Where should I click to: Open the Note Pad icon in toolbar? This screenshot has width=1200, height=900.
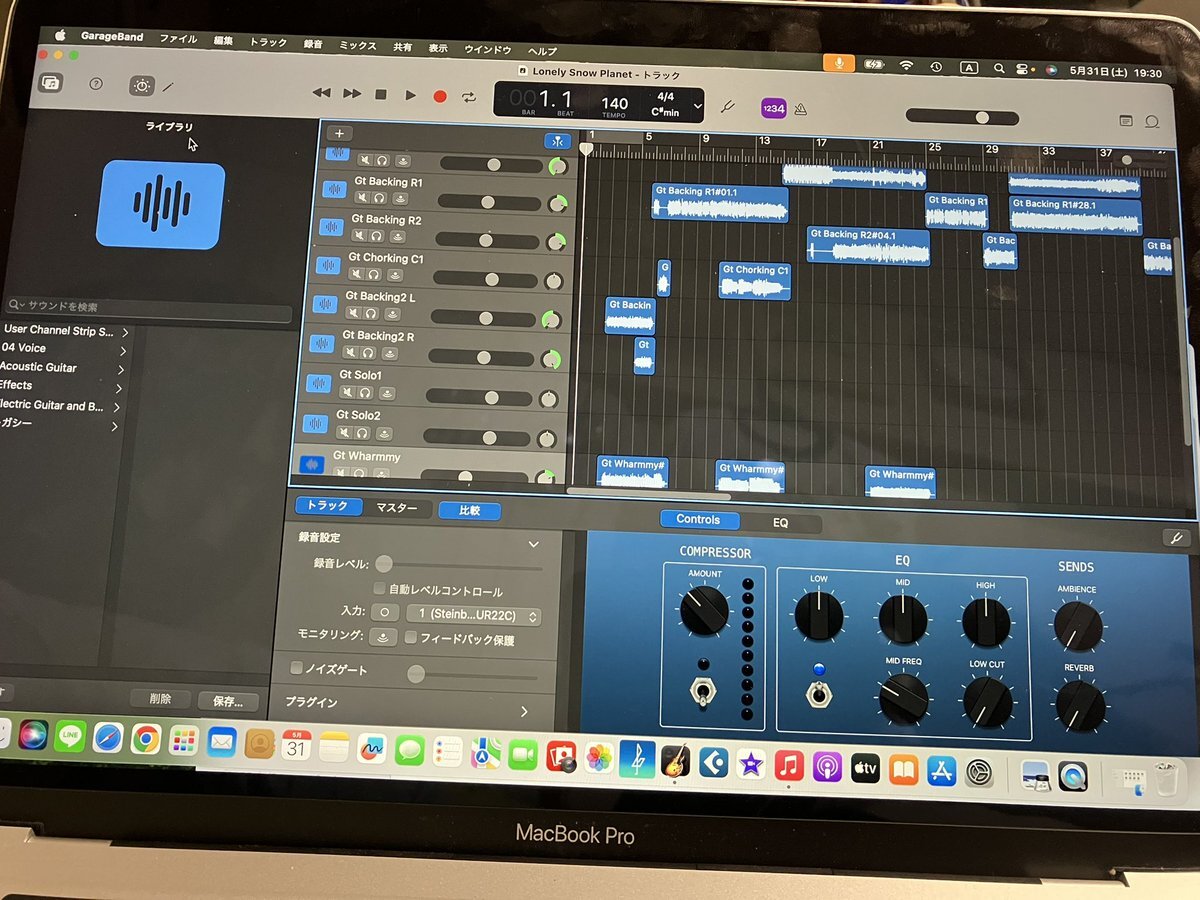pos(1126,120)
